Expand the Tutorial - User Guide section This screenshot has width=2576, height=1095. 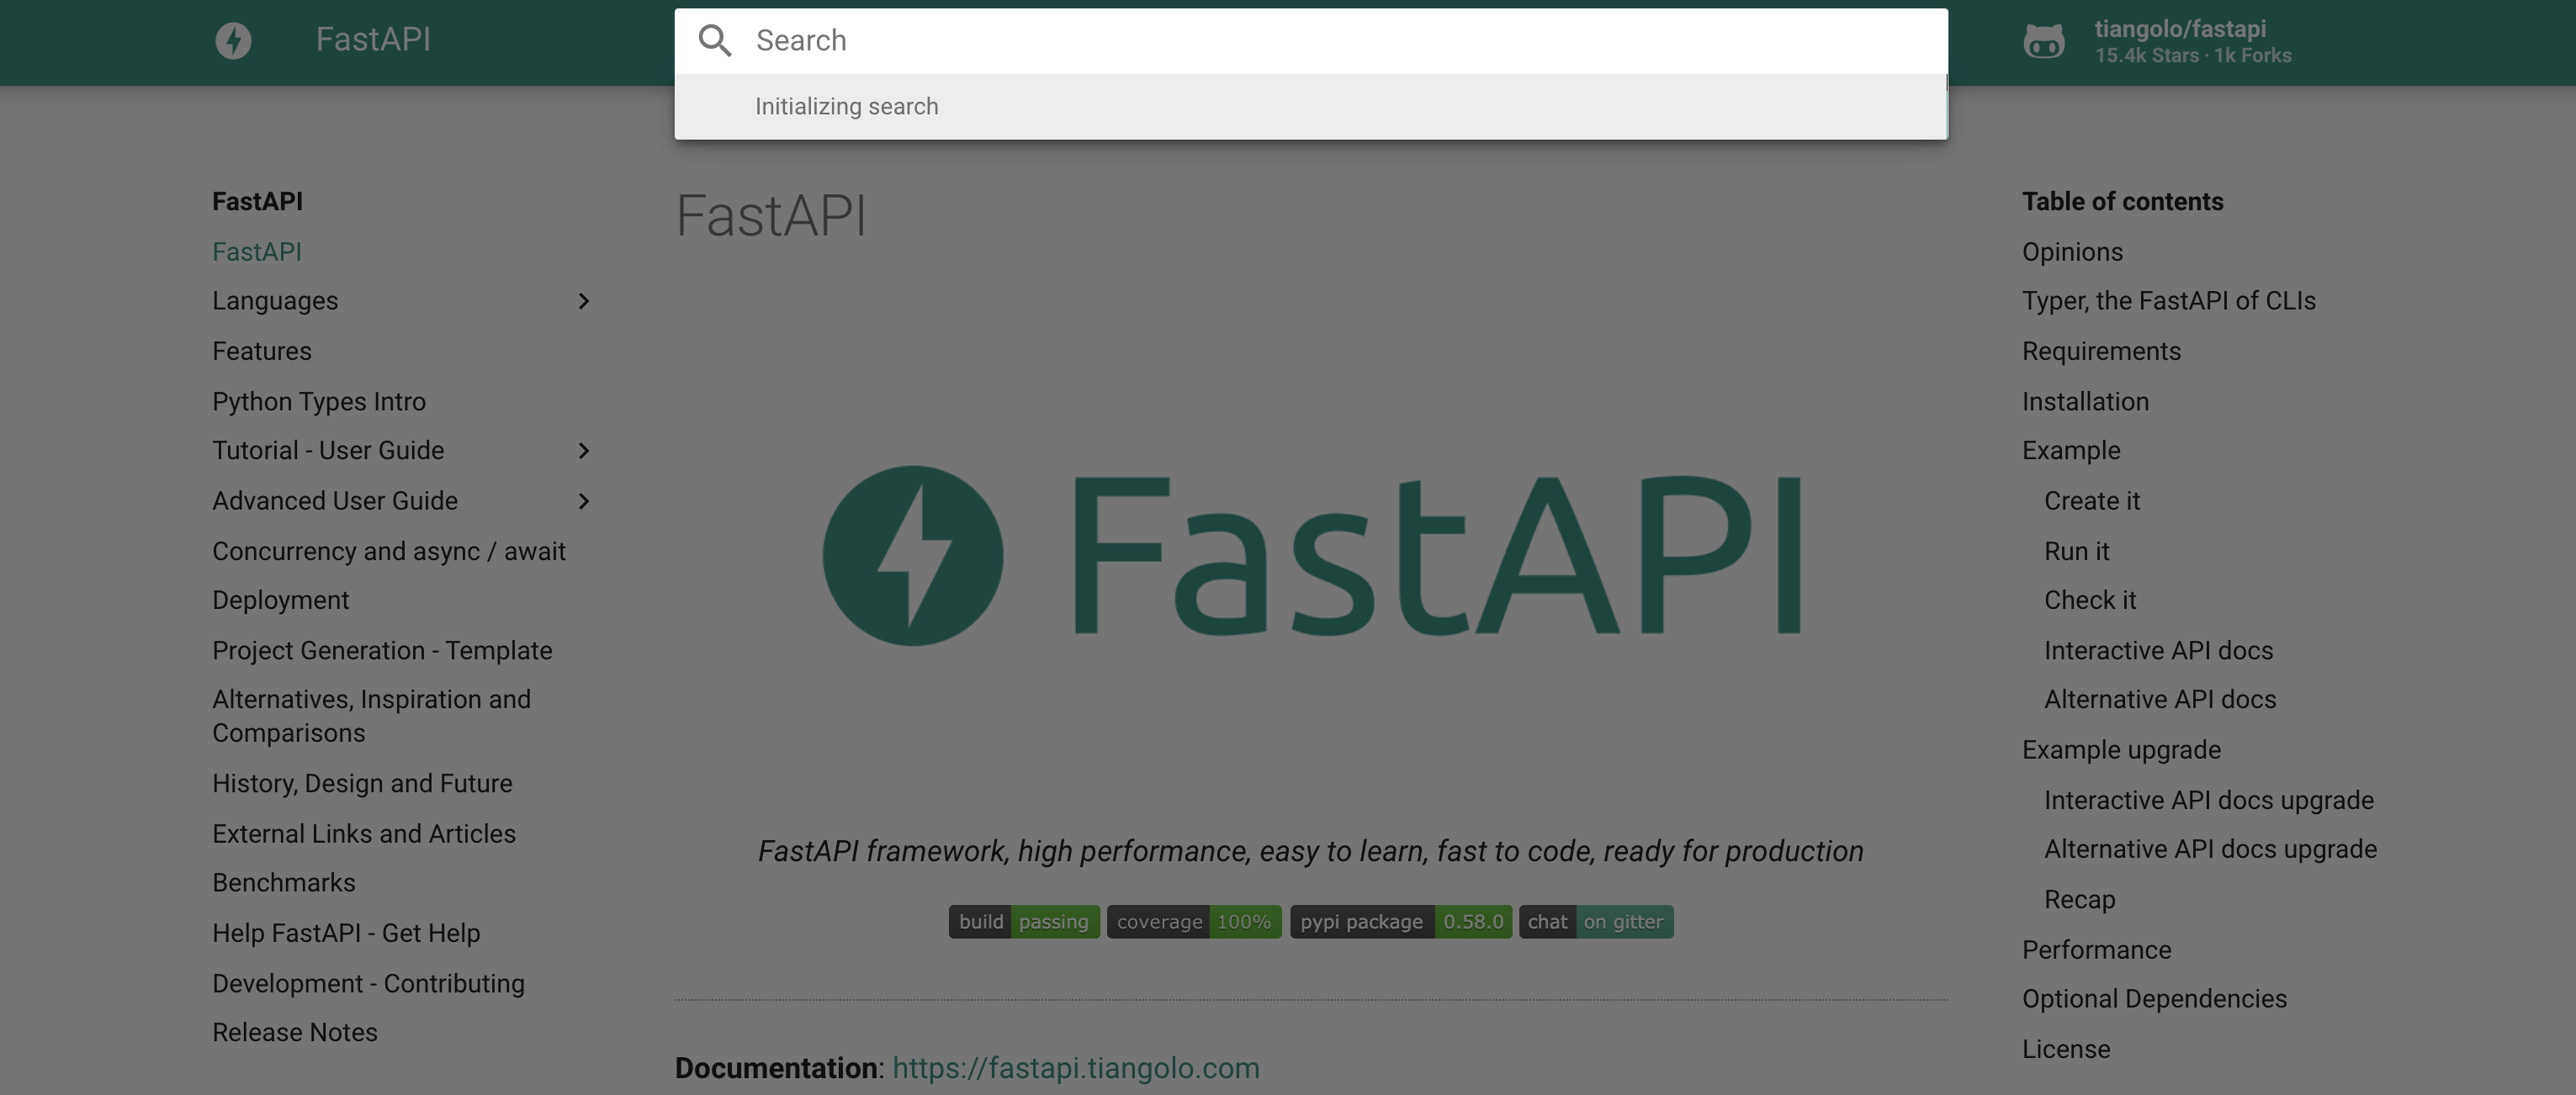point(584,451)
